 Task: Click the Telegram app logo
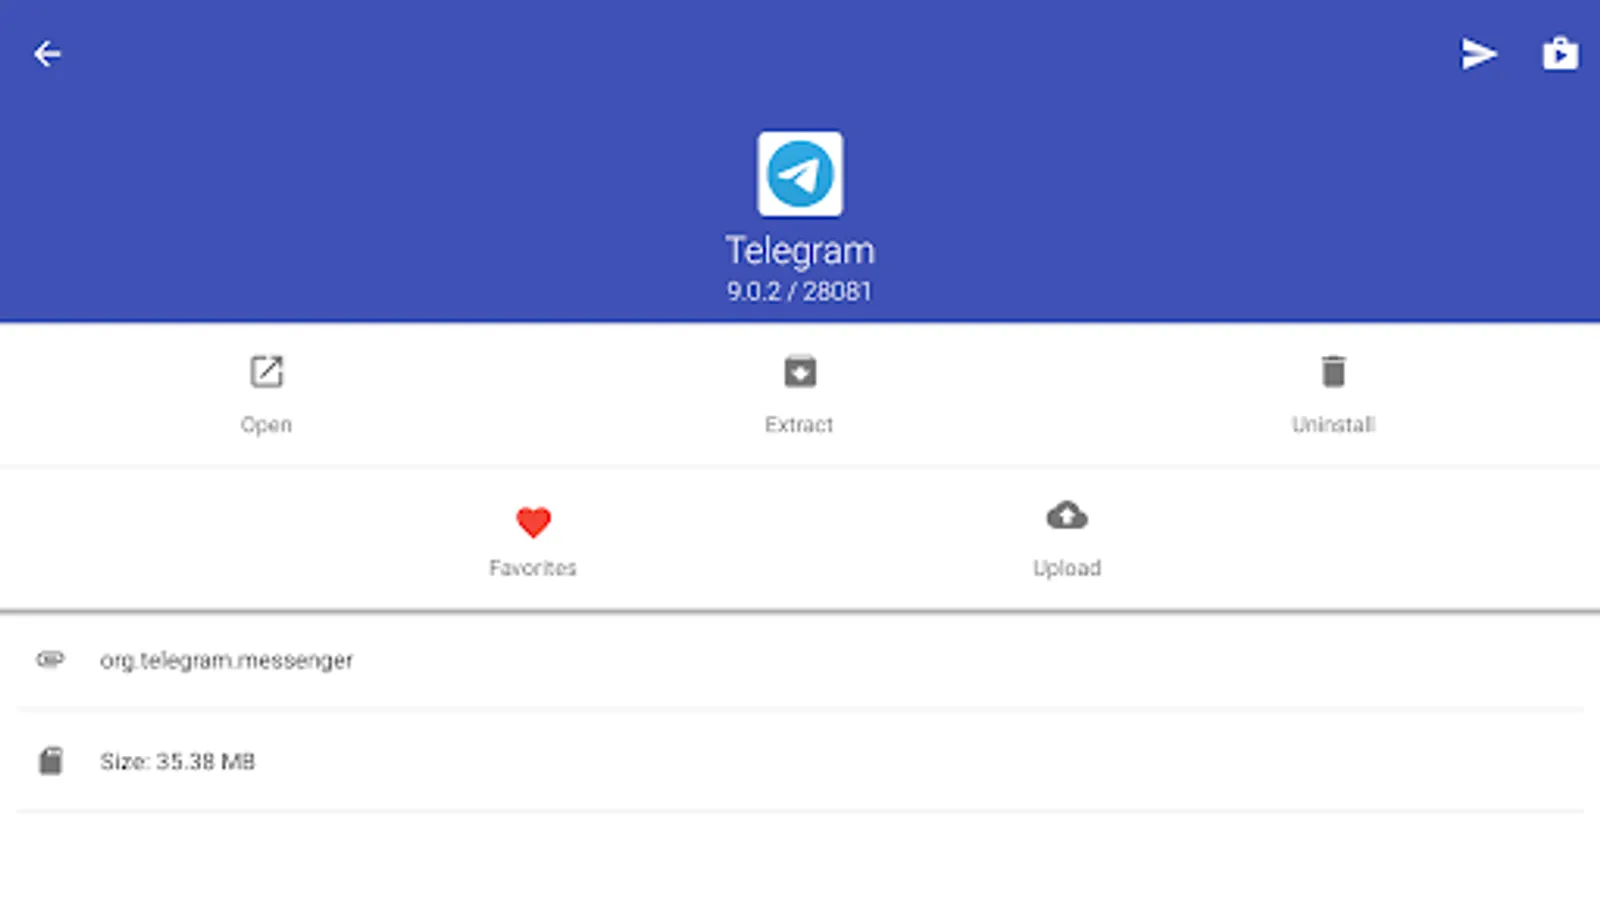click(800, 174)
